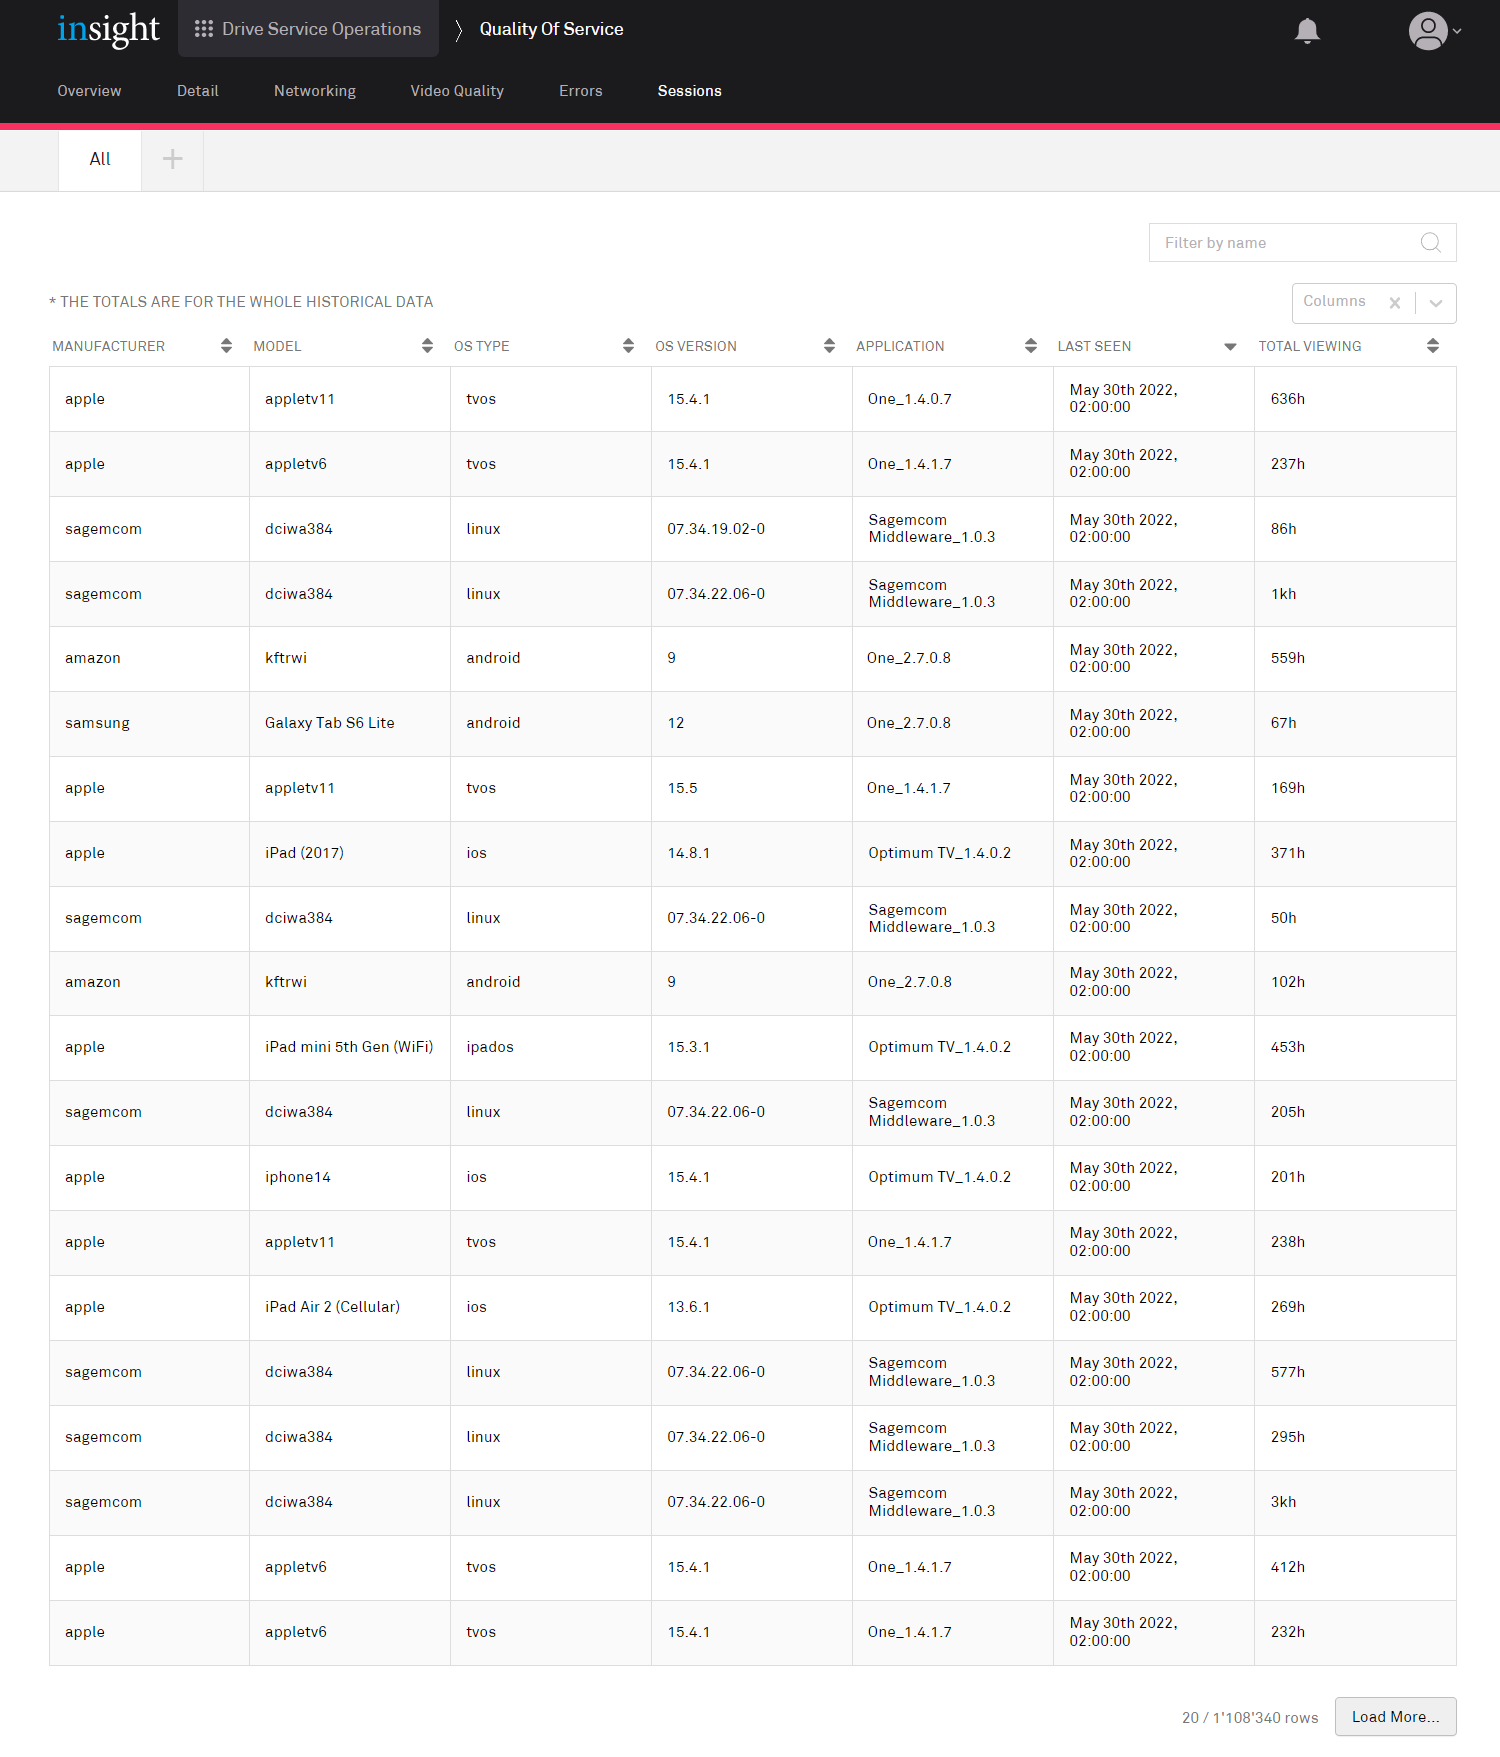This screenshot has height=1757, width=1500.
Task: Sort table by OS Version column
Action: click(829, 346)
